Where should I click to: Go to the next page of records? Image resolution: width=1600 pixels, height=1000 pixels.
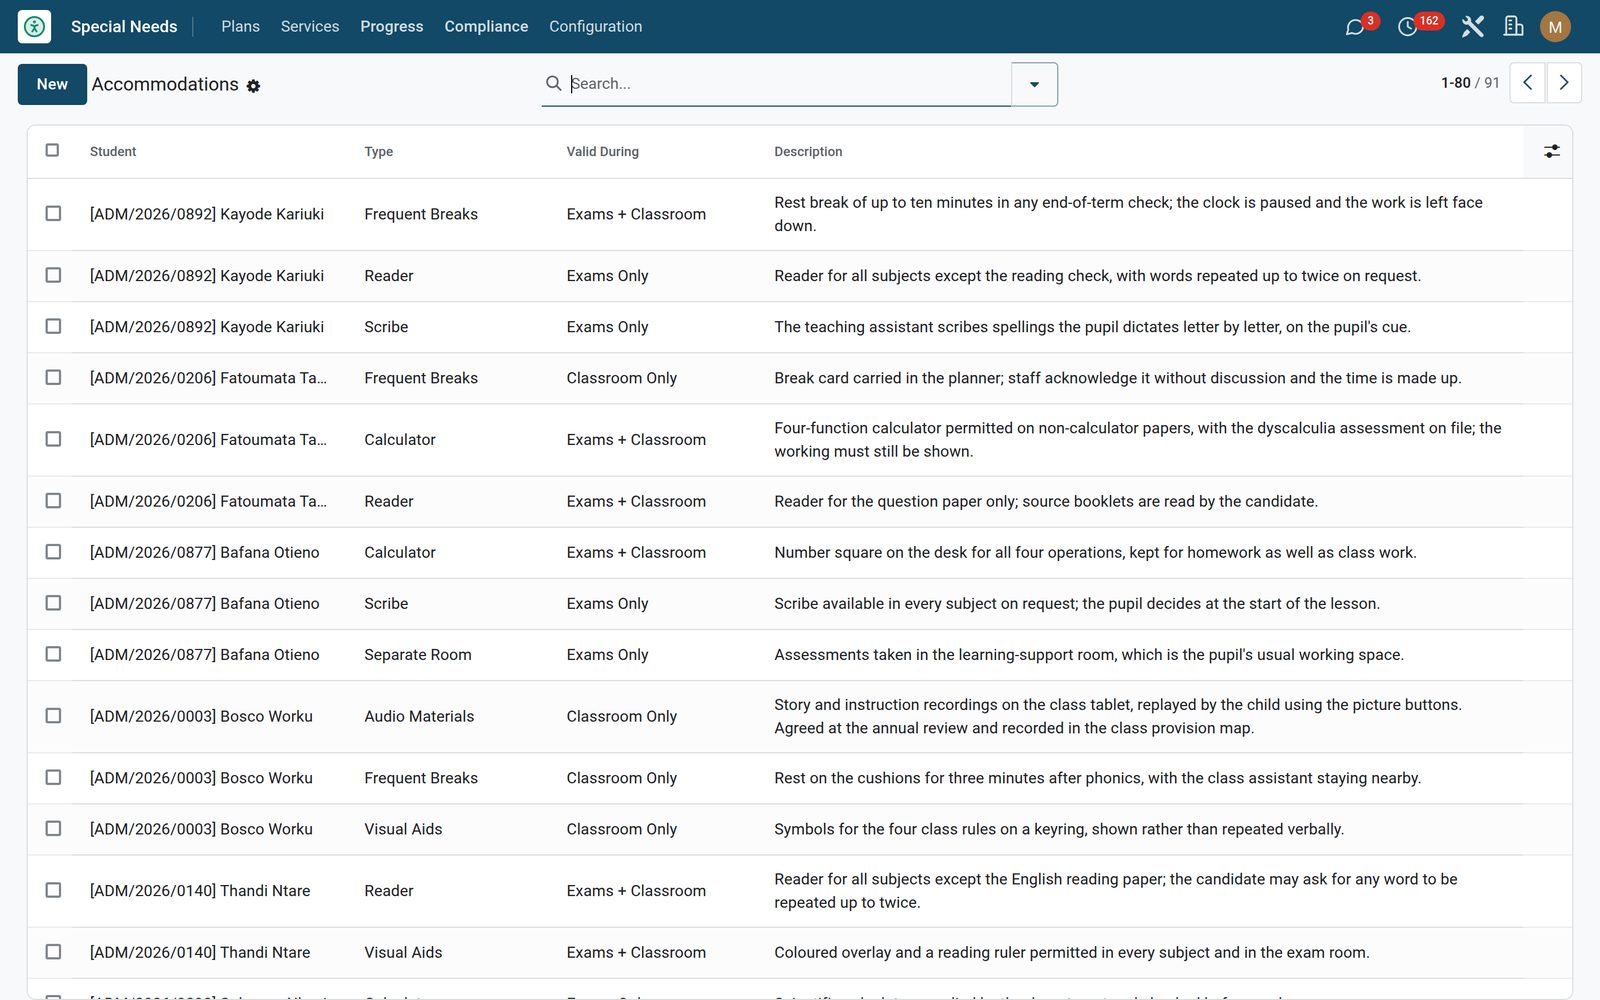1564,83
